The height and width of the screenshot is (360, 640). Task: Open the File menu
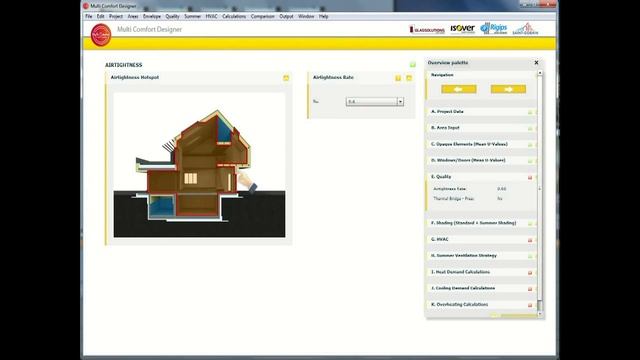pyautogui.click(x=89, y=16)
